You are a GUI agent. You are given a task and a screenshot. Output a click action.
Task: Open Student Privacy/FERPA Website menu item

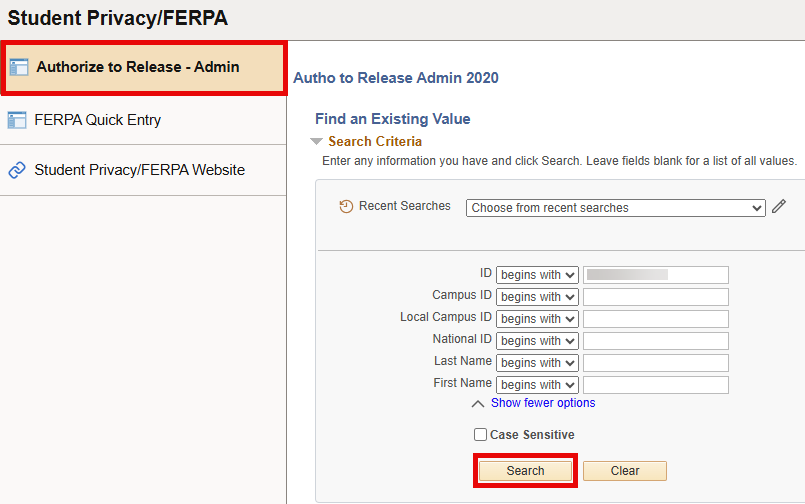click(x=139, y=170)
